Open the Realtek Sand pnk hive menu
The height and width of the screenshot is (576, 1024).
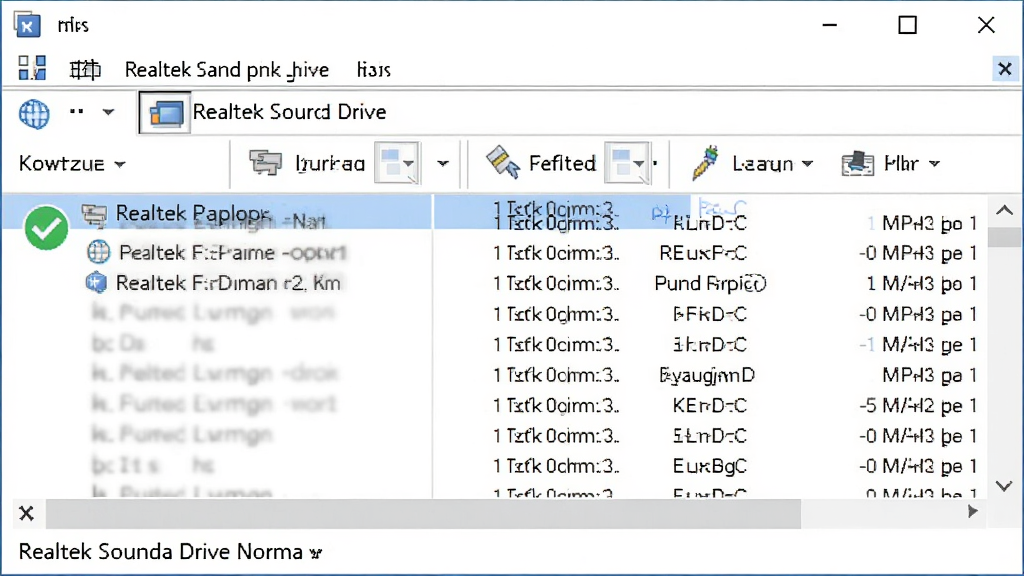(x=227, y=70)
